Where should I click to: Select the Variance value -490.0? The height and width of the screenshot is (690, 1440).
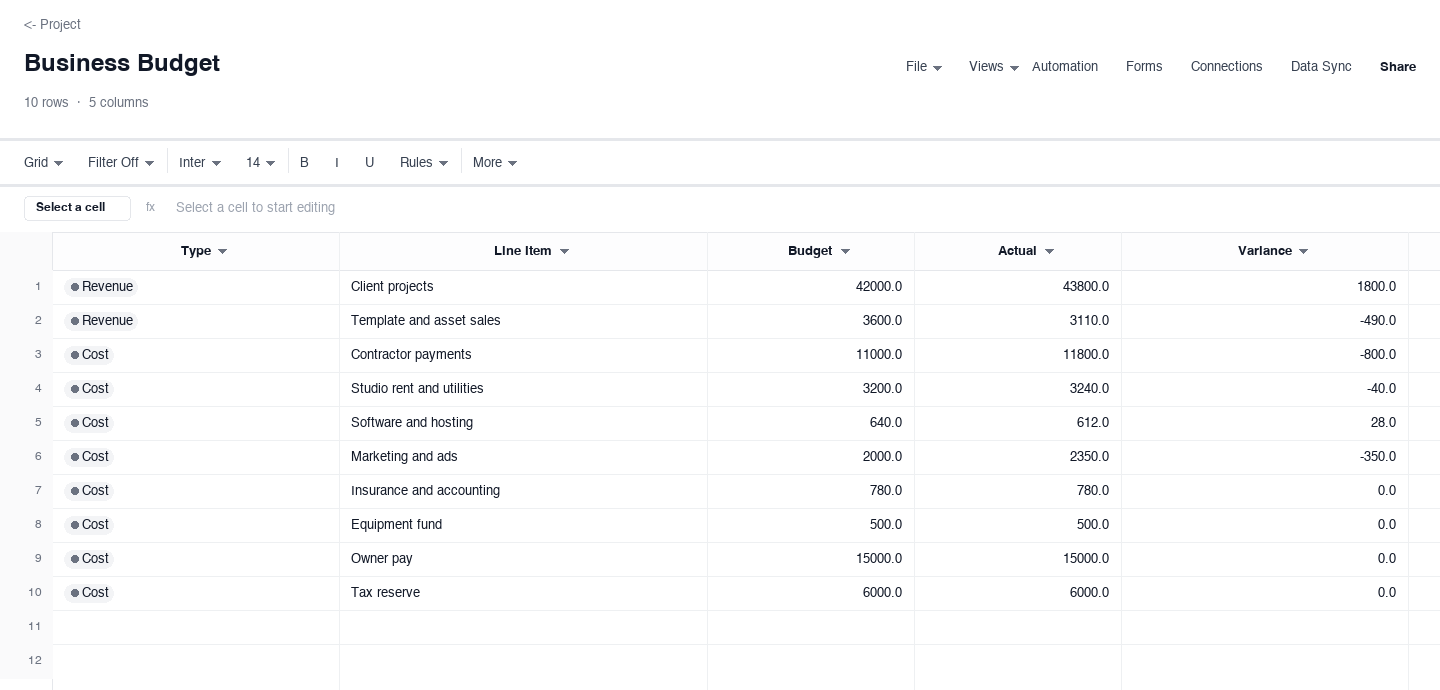pyautogui.click(x=1265, y=321)
